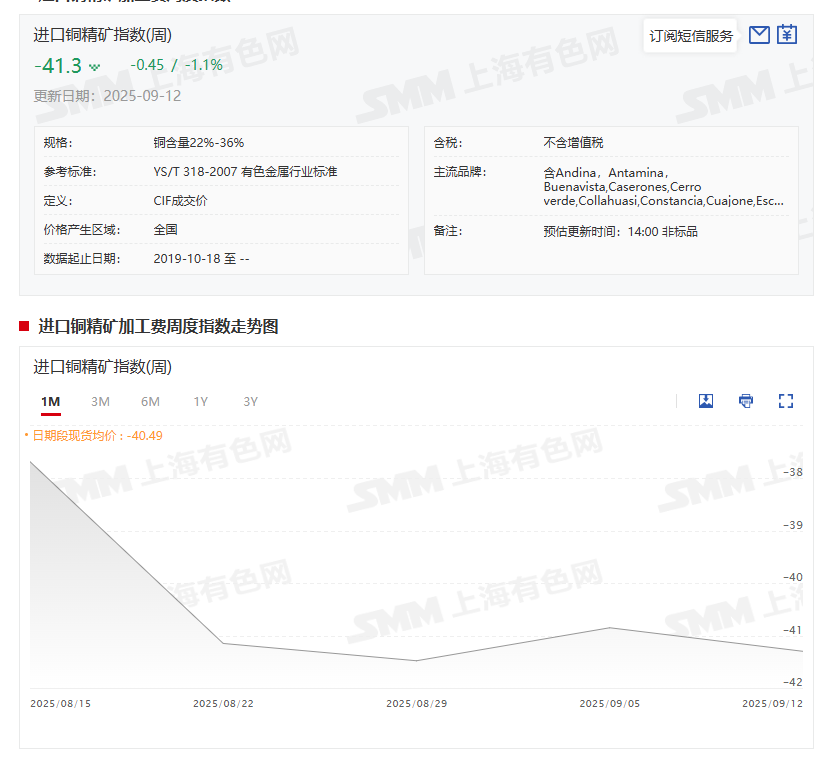Screen dimensions: 826x759
Task: Click the orange legend dot marker
Action: point(28,435)
